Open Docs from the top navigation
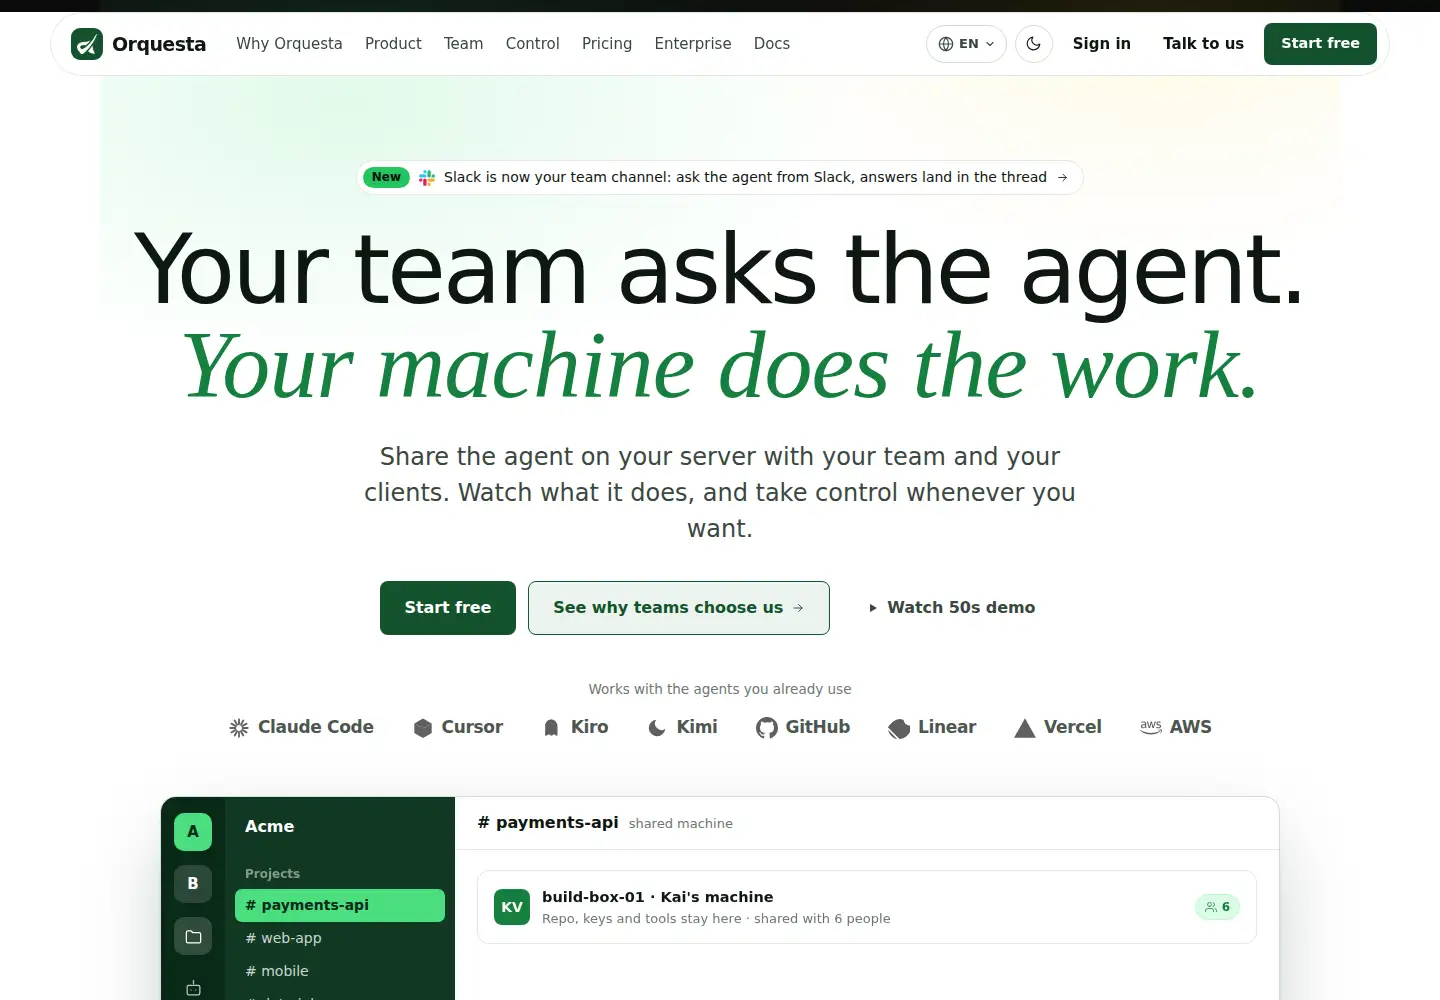This screenshot has width=1440, height=1000. coord(772,44)
